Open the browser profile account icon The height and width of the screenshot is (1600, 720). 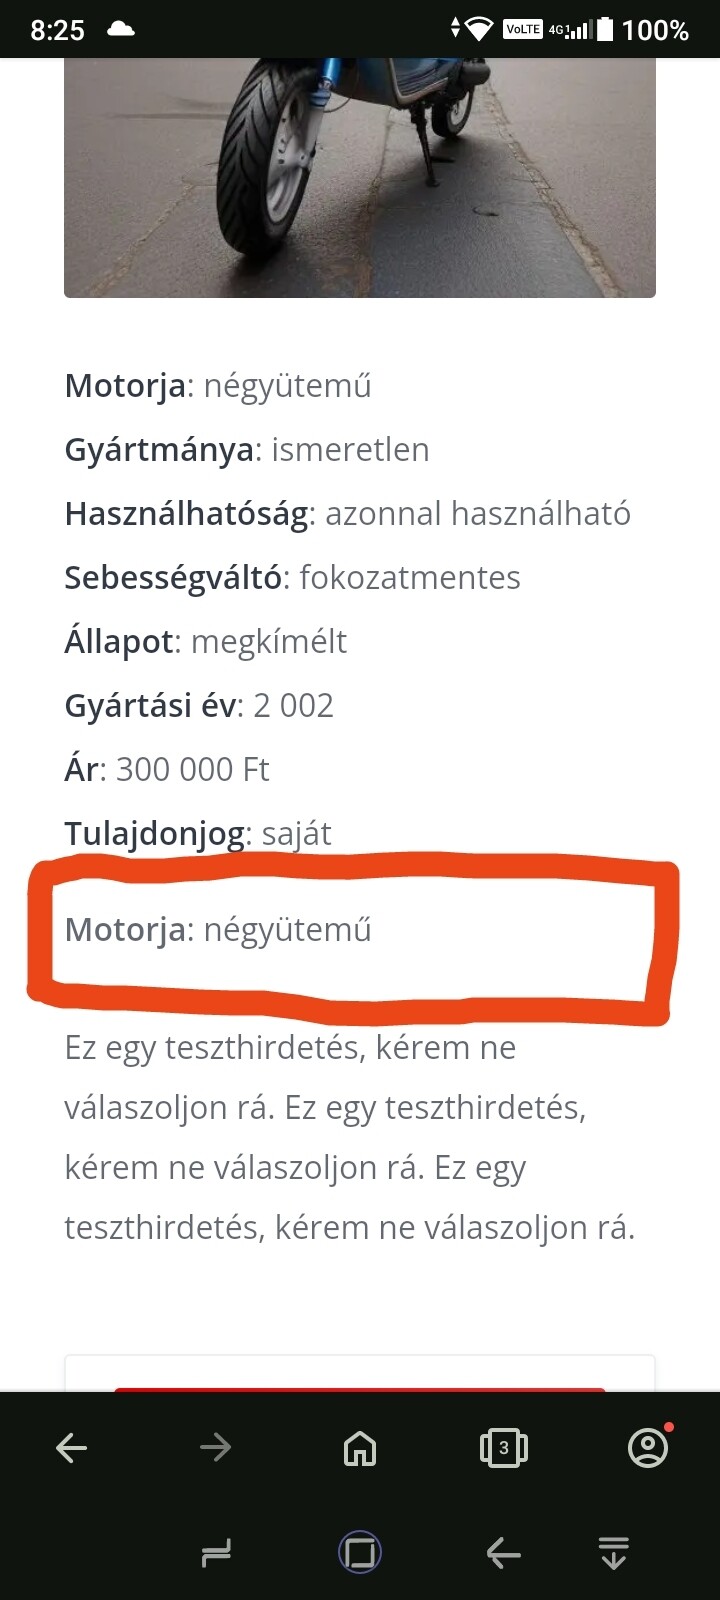[648, 1446]
